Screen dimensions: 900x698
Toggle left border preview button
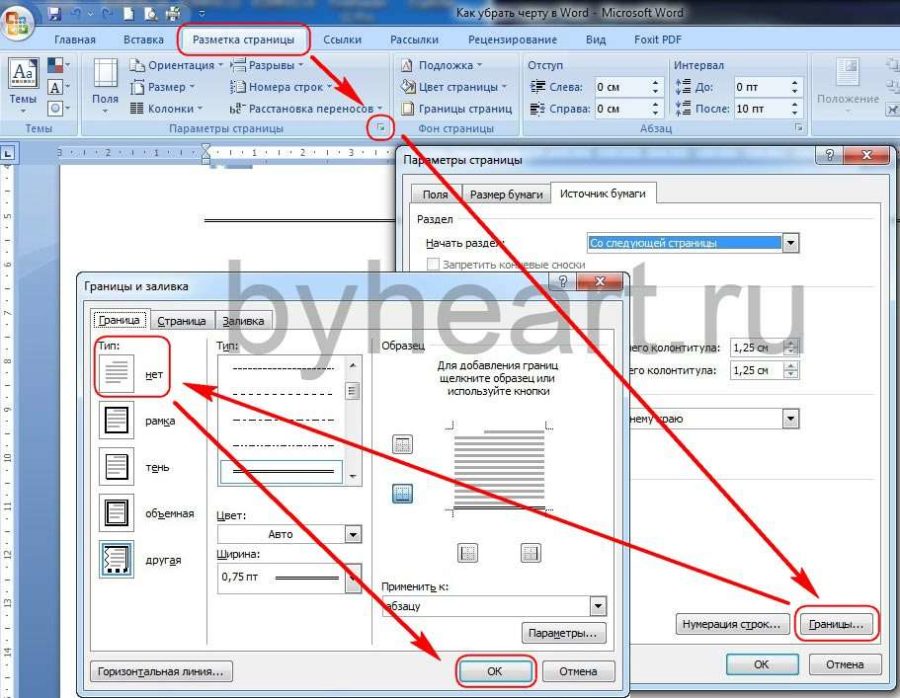click(x=467, y=553)
